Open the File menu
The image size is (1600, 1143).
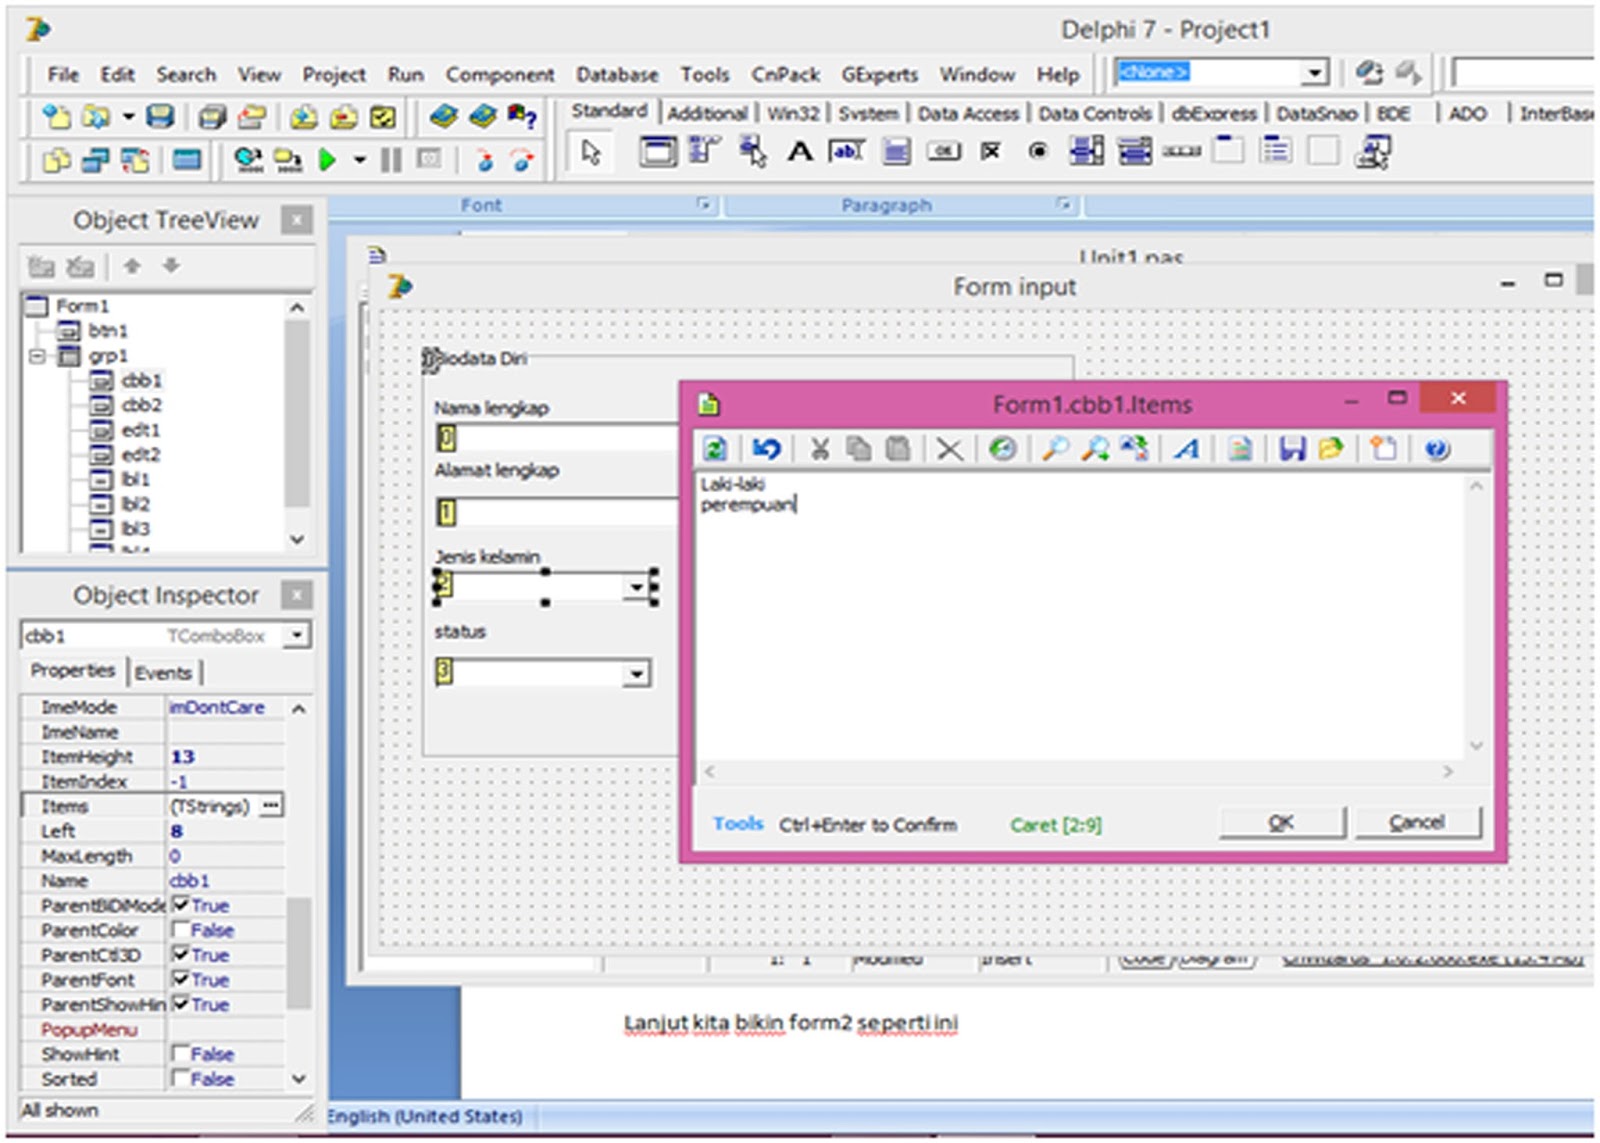tap(63, 75)
